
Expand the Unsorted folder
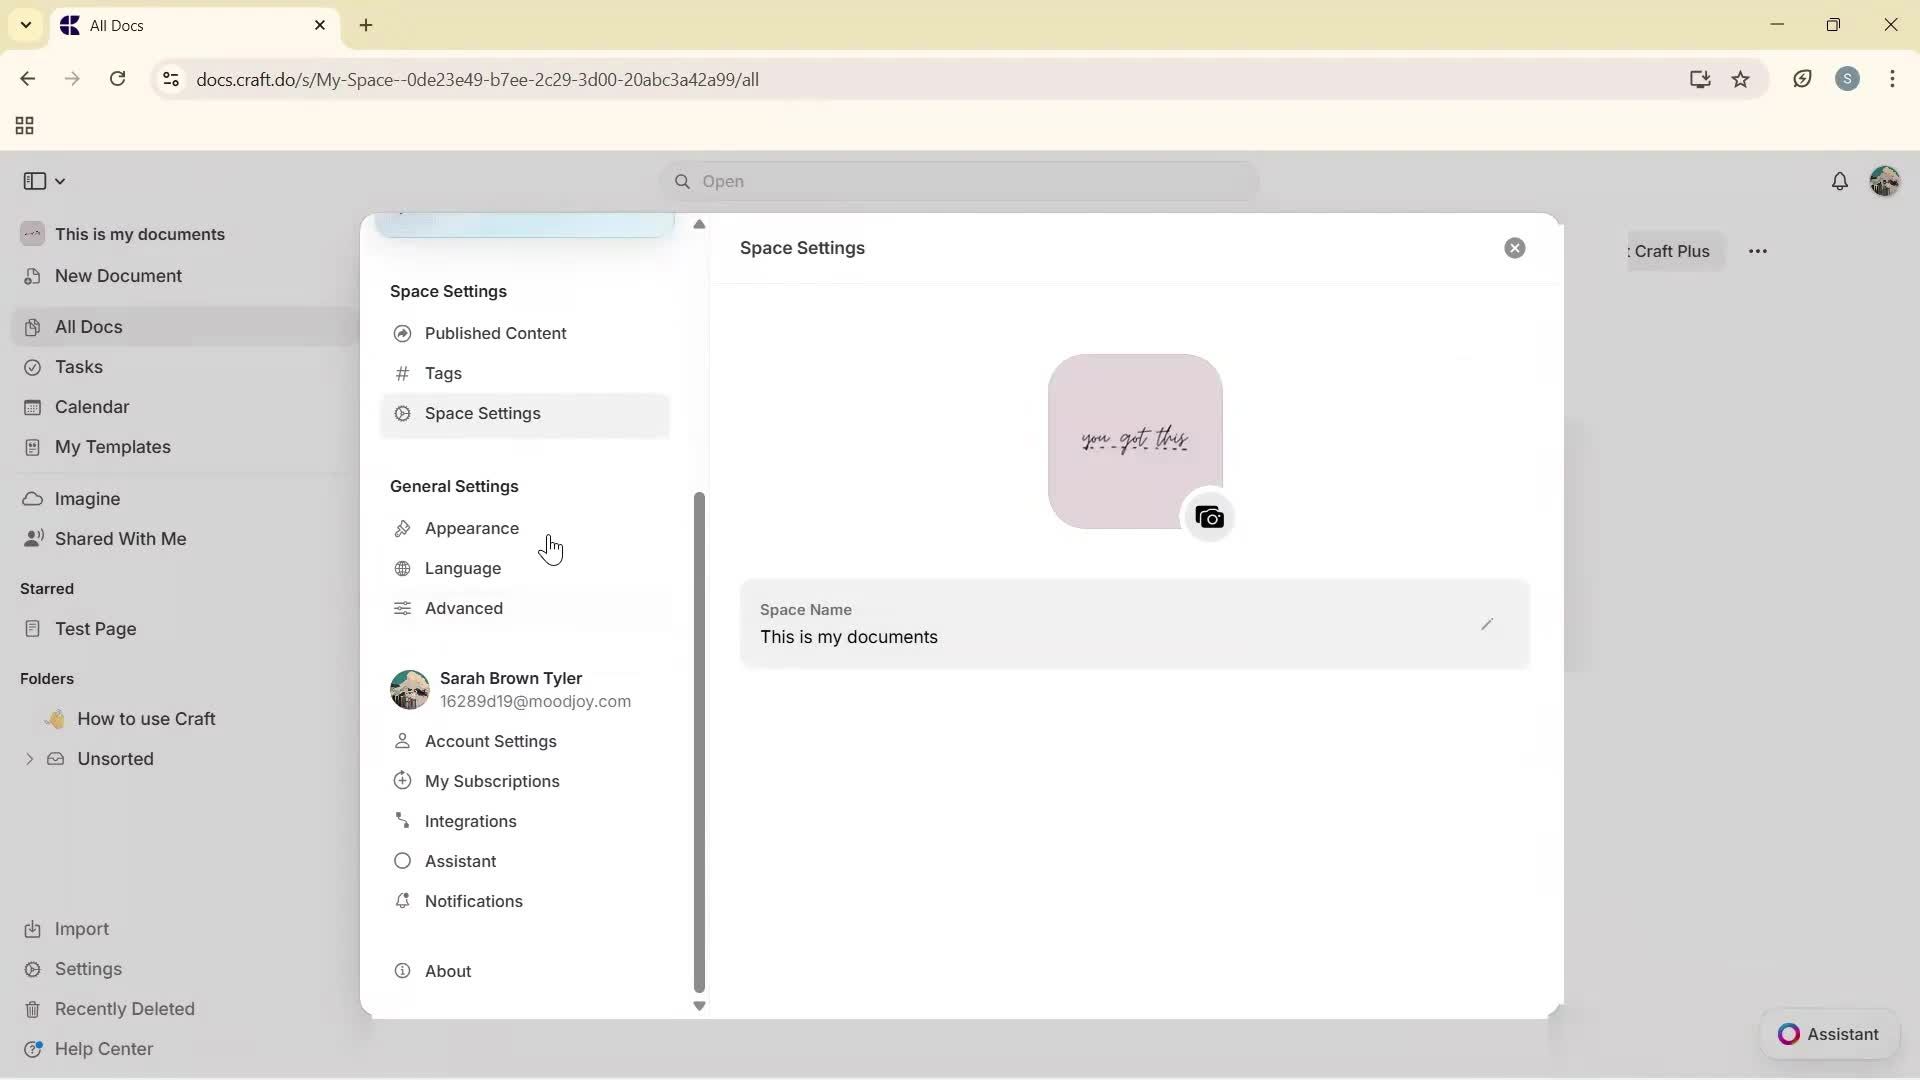[30, 759]
